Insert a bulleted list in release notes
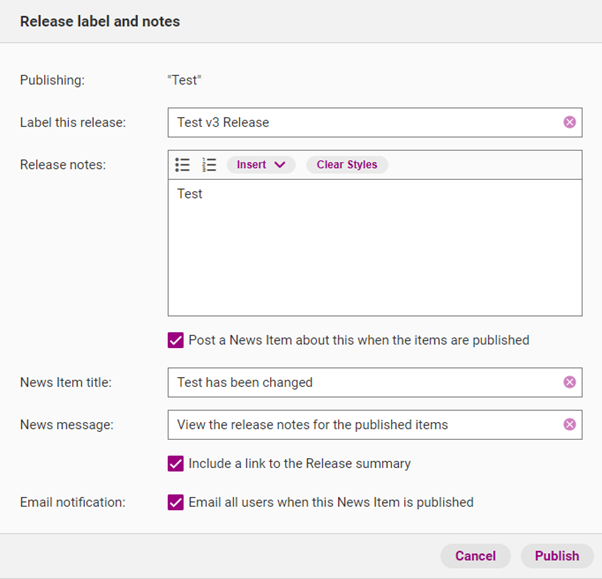602x579 pixels. pyautogui.click(x=182, y=165)
